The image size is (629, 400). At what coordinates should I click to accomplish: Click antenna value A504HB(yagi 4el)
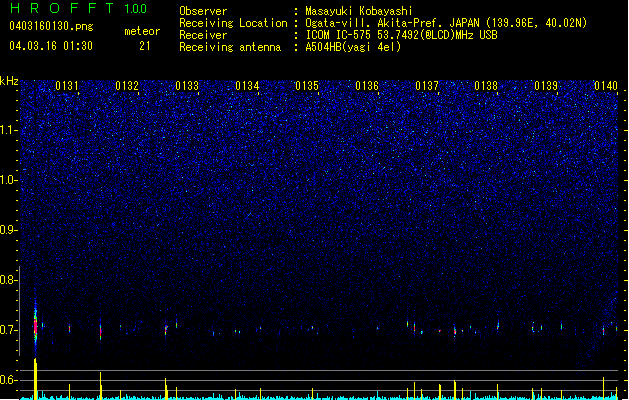click(x=353, y=47)
